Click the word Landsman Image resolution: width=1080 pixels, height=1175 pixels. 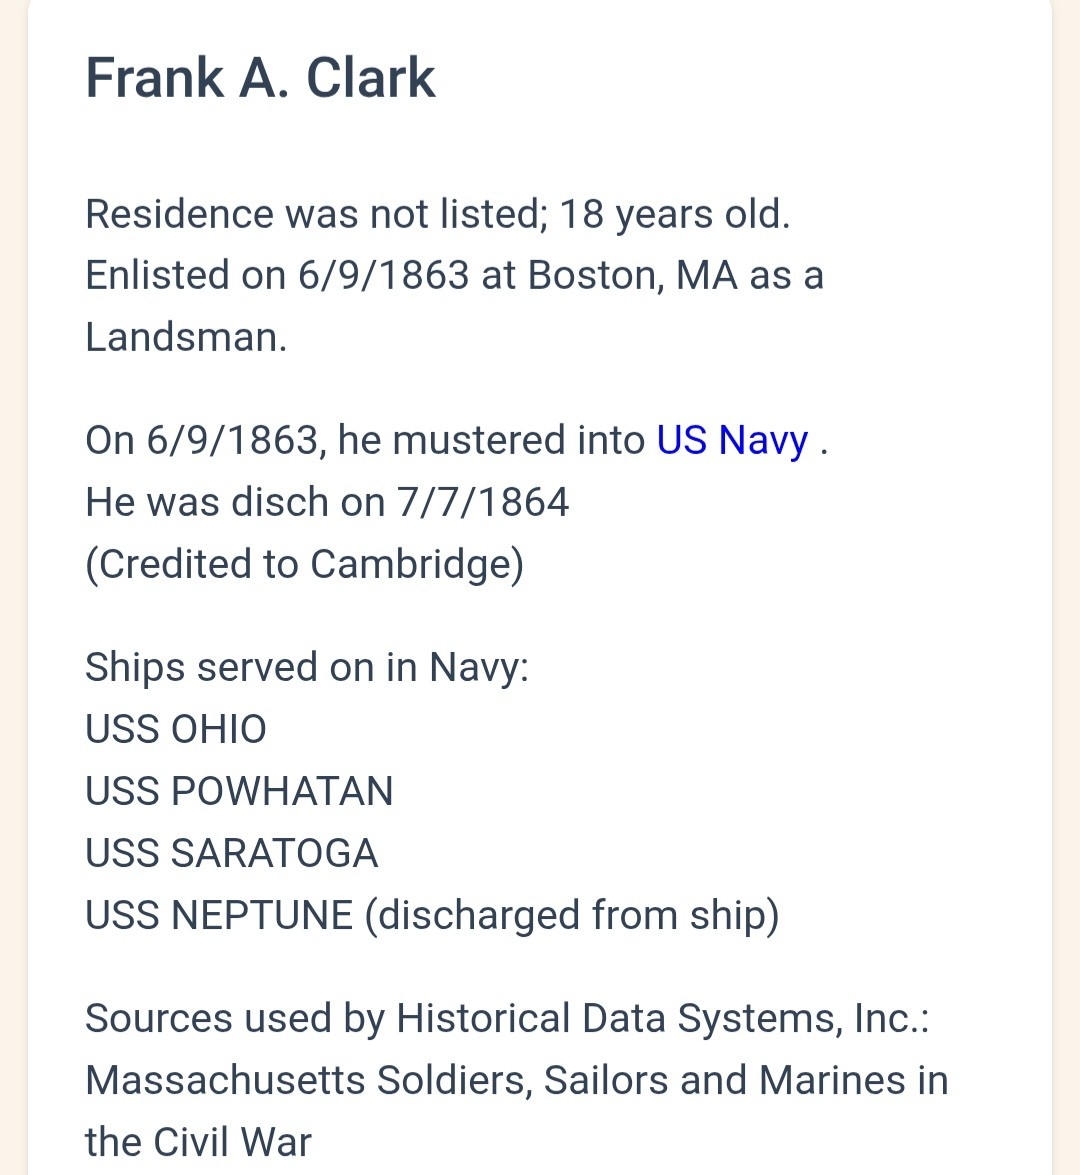click(185, 337)
